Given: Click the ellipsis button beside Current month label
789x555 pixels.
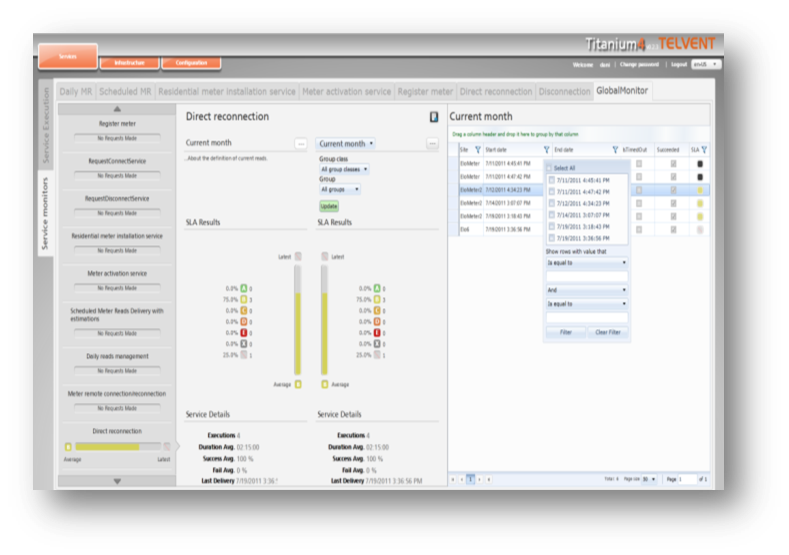Looking at the screenshot, I should pyautogui.click(x=300, y=144).
